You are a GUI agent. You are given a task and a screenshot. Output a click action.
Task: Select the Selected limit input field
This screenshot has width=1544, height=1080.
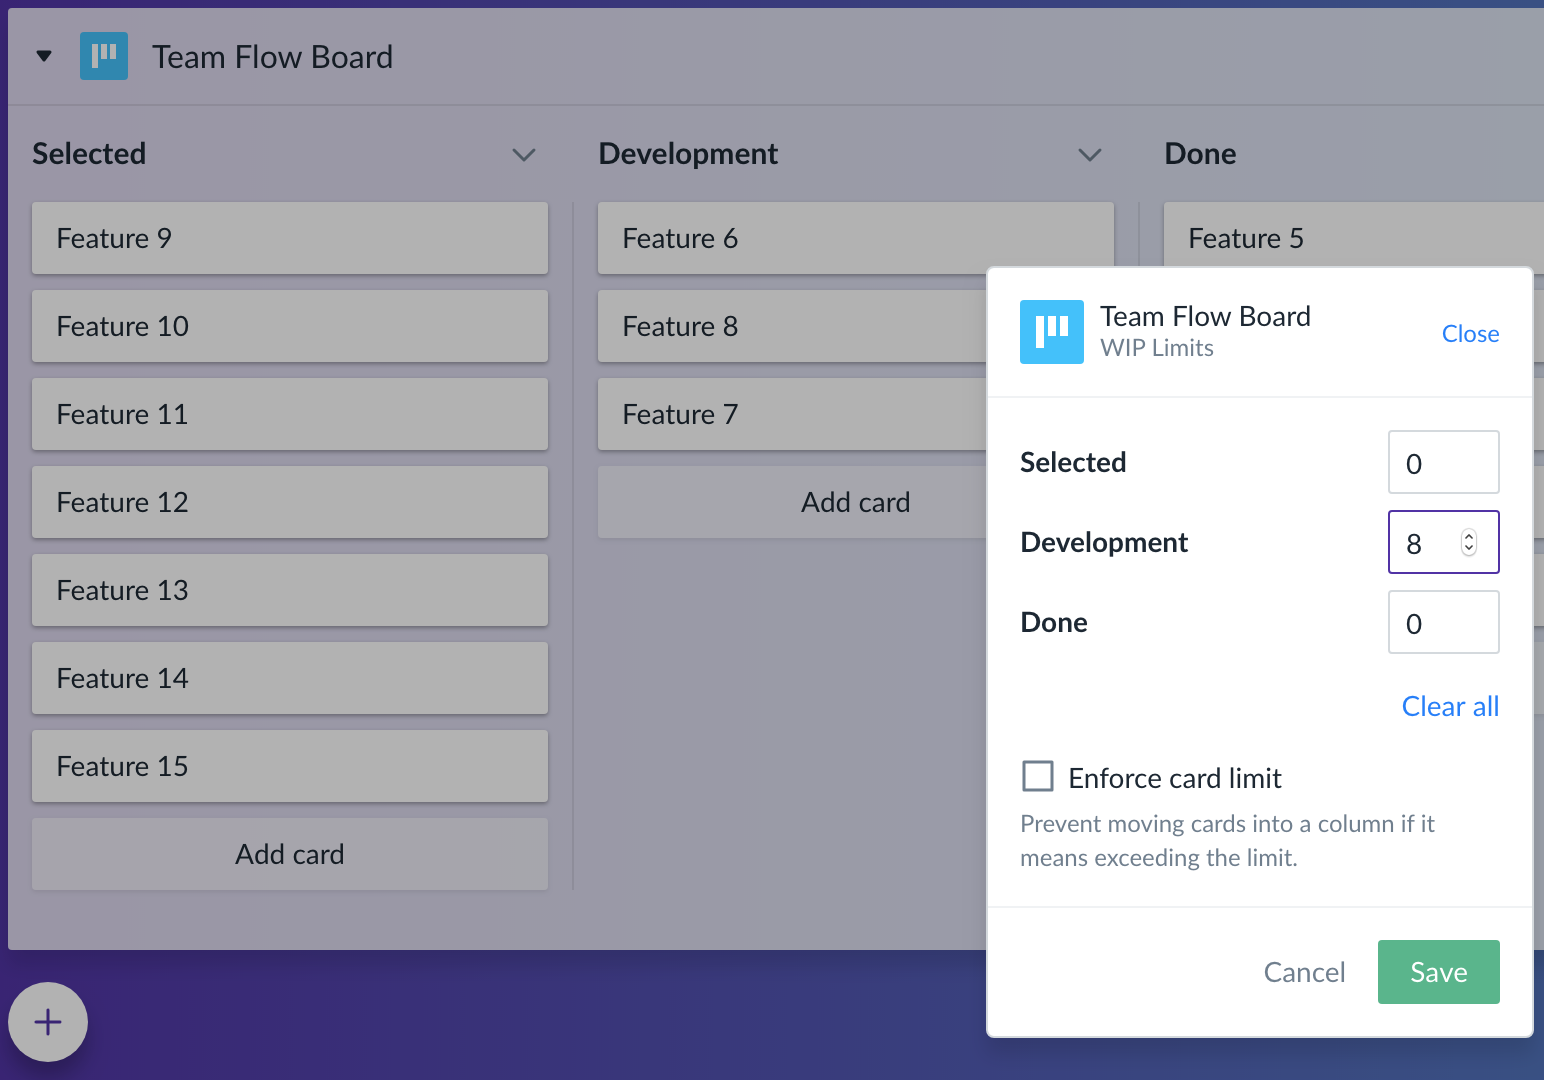tap(1443, 462)
